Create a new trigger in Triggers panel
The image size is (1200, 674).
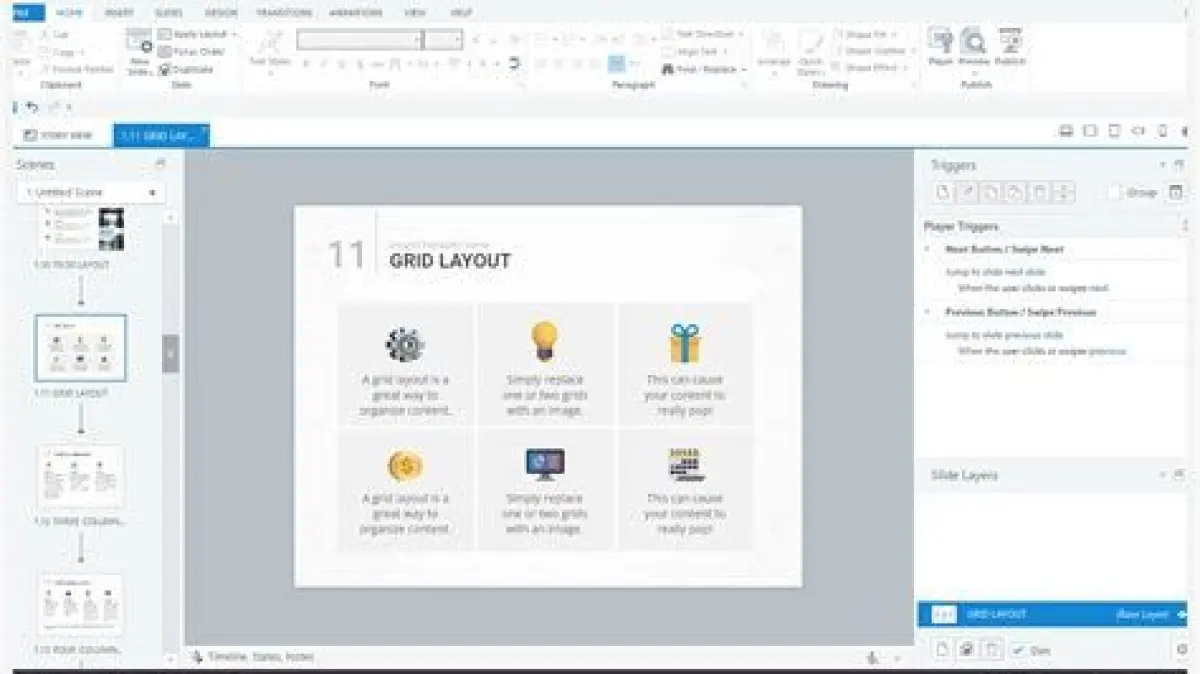click(941, 193)
